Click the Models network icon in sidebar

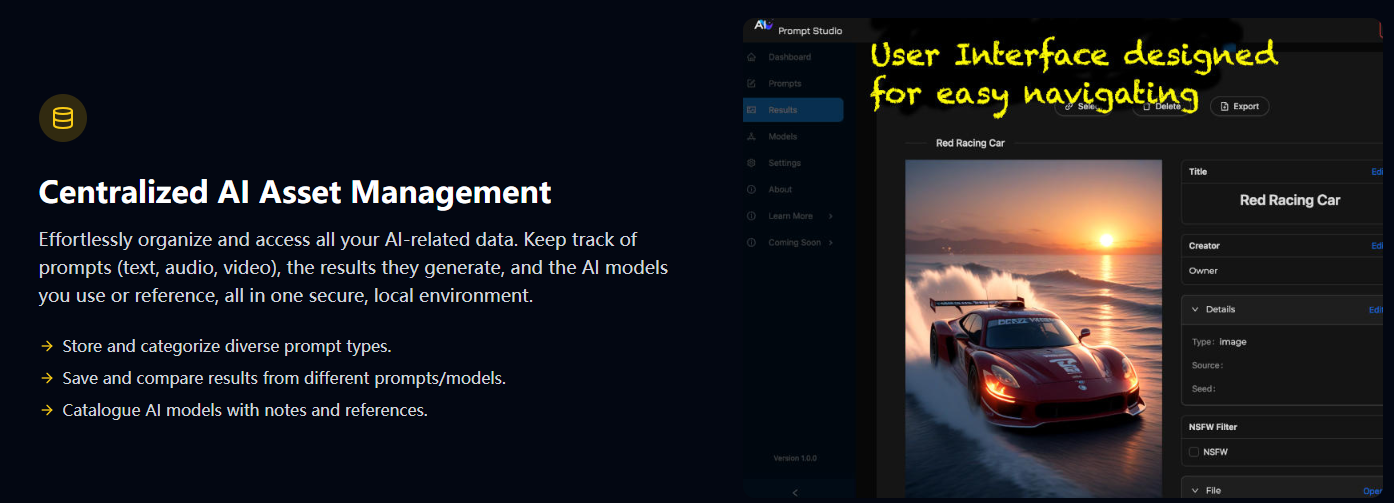click(x=752, y=137)
